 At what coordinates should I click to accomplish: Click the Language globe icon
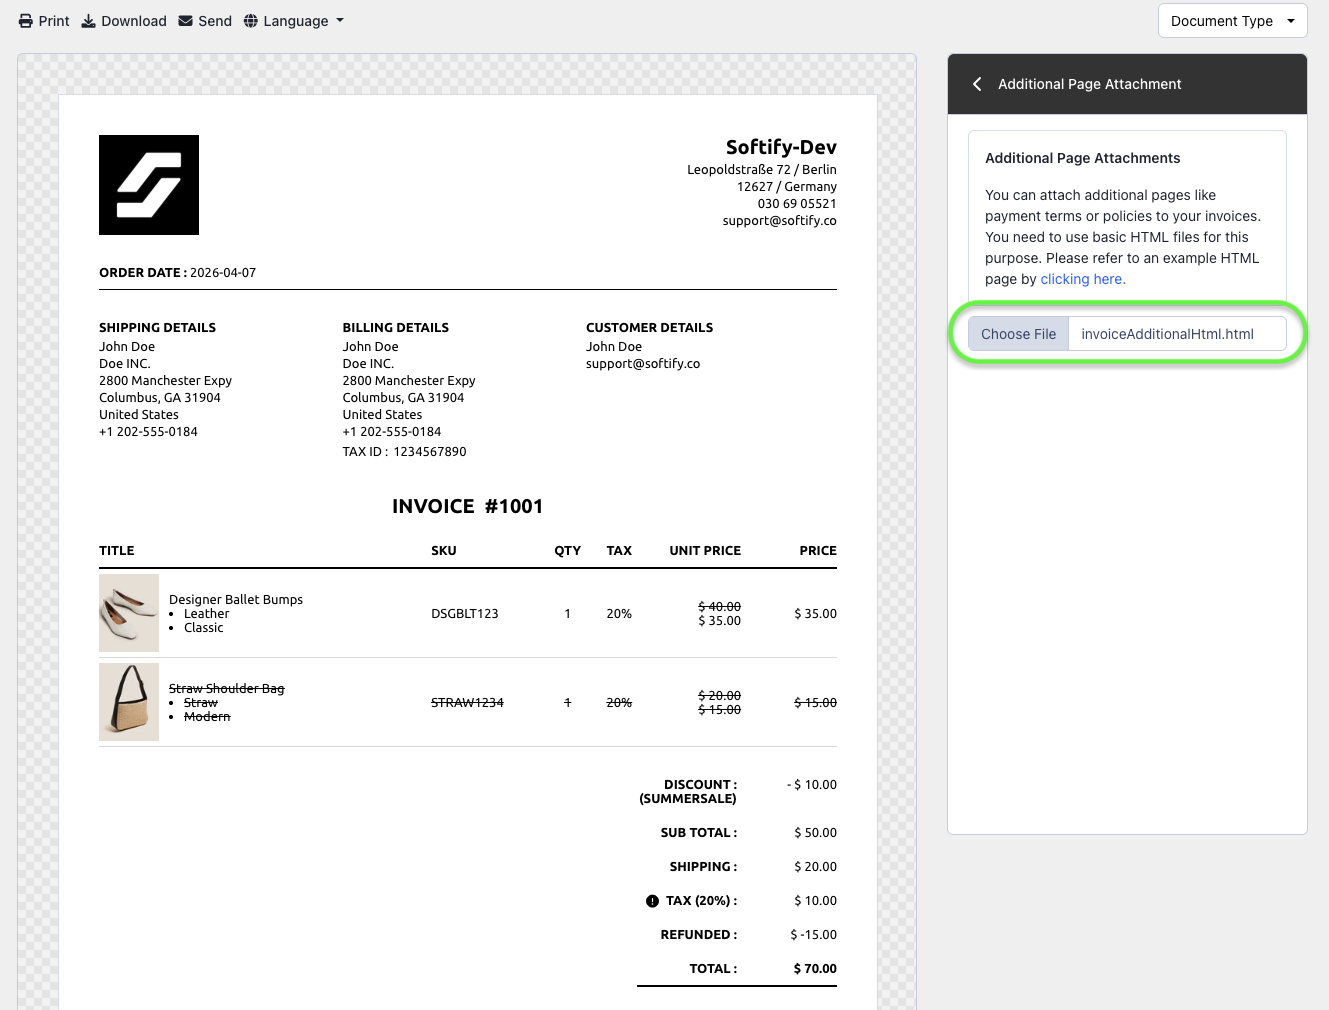click(x=251, y=21)
